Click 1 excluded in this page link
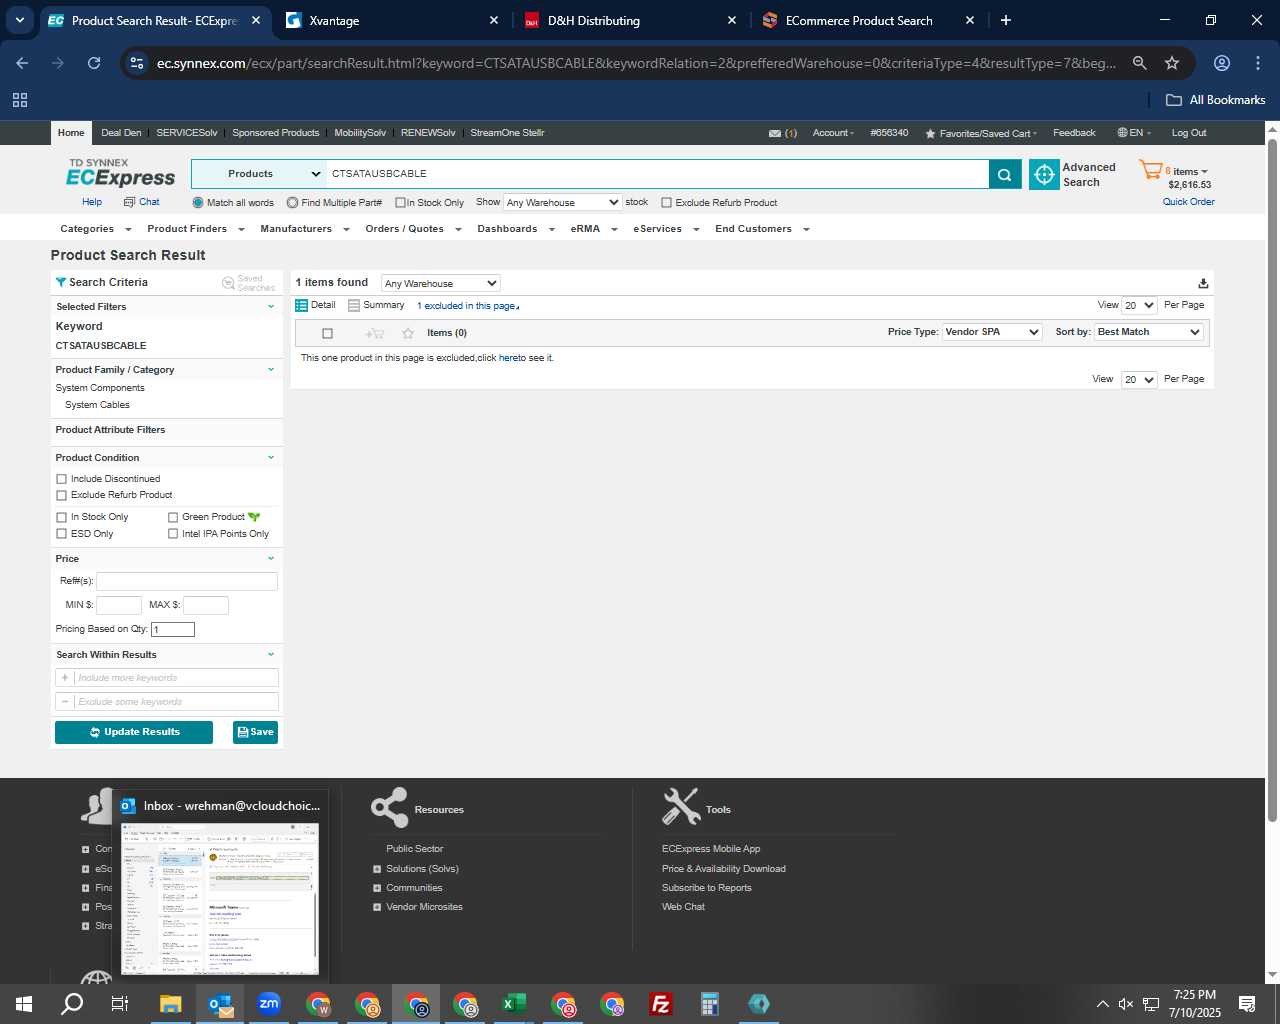This screenshot has width=1280, height=1024. [468, 306]
